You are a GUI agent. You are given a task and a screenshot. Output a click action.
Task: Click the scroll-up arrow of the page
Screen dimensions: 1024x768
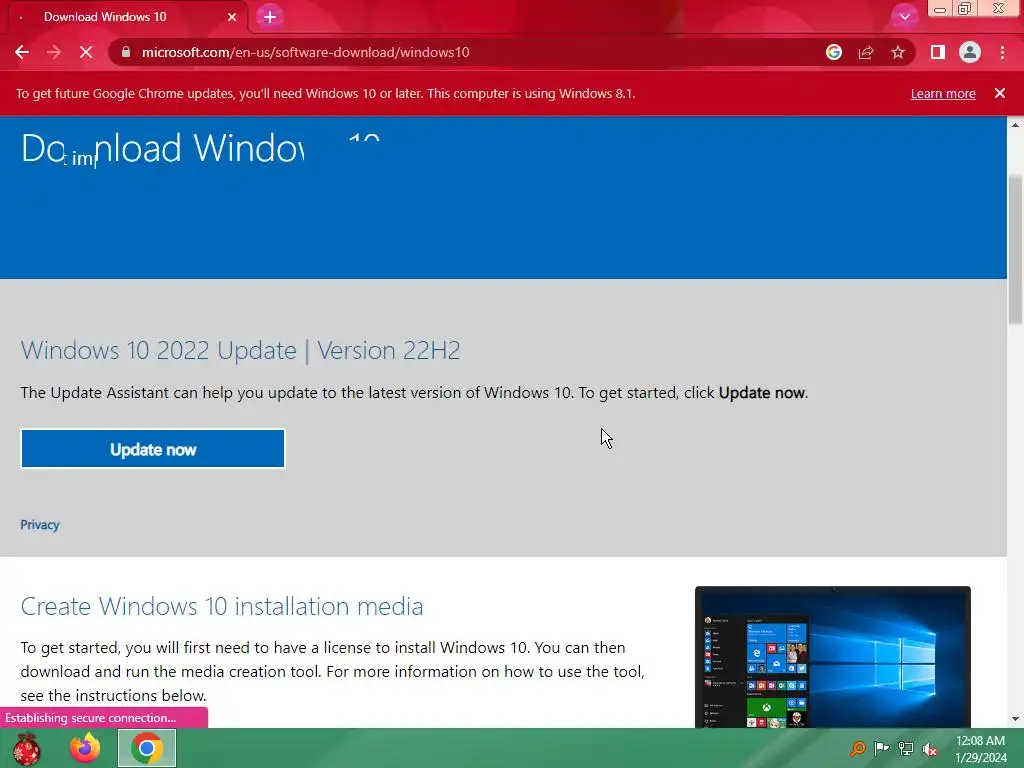point(1016,124)
